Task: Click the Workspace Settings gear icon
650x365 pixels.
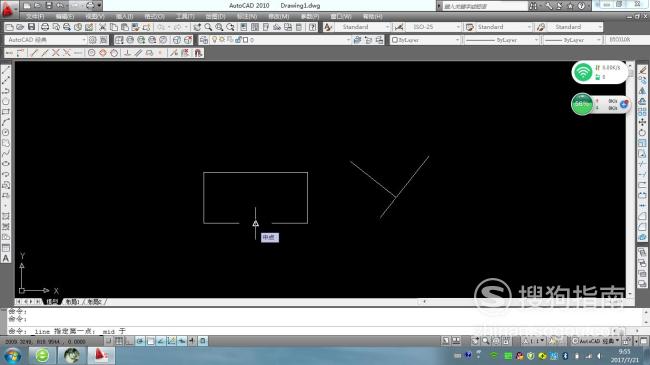Action: coord(92,40)
